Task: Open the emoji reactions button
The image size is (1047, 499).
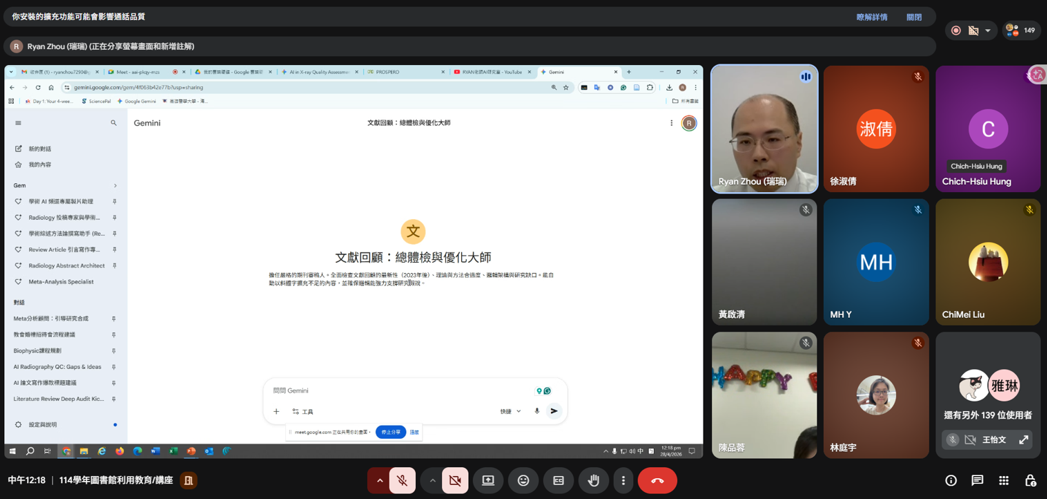Action: (x=523, y=480)
